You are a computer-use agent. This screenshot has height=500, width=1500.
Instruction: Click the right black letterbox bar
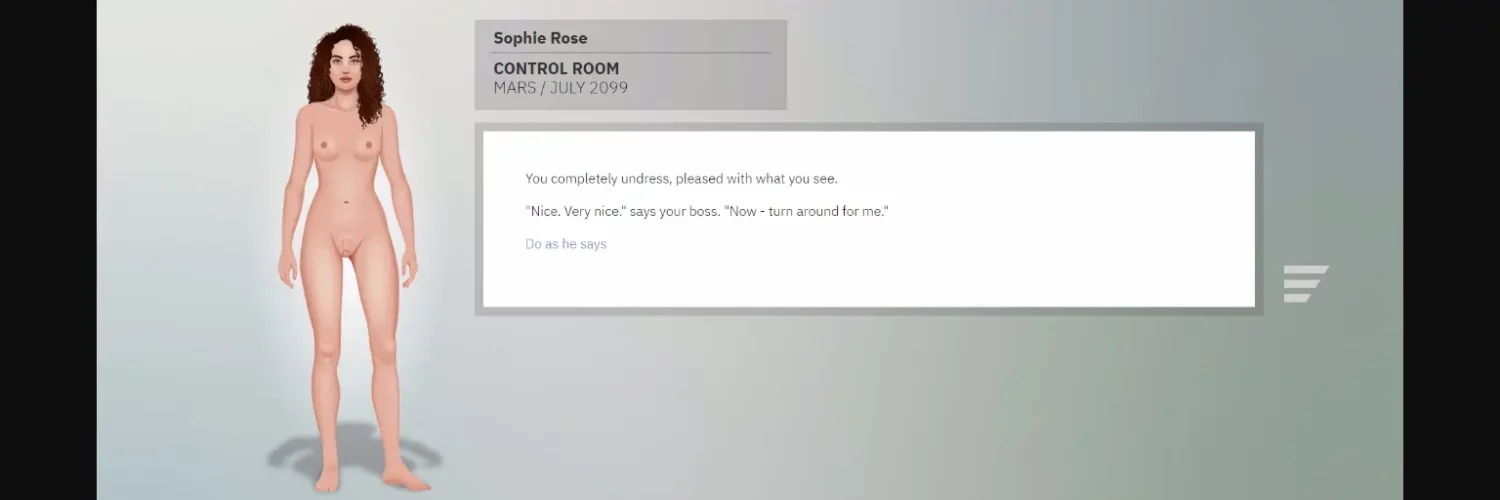click(x=1451, y=250)
